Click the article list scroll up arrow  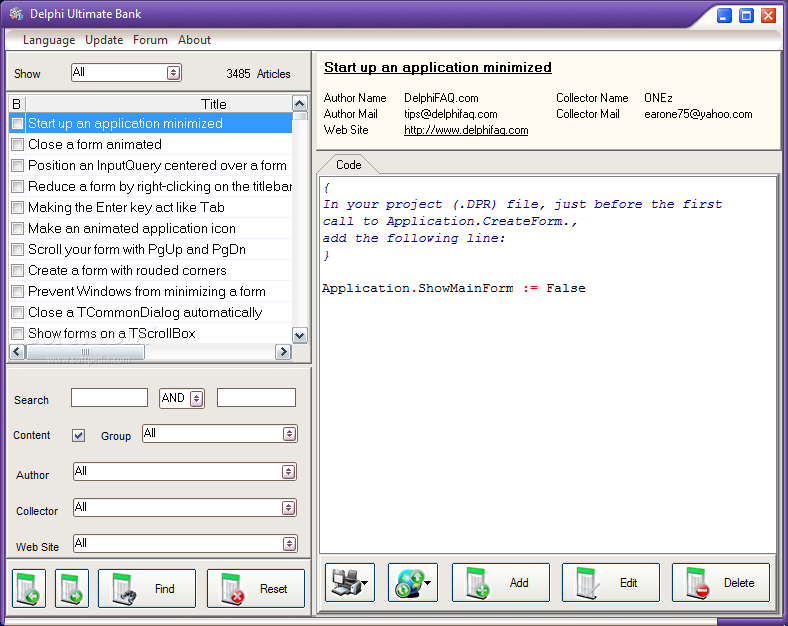click(300, 104)
